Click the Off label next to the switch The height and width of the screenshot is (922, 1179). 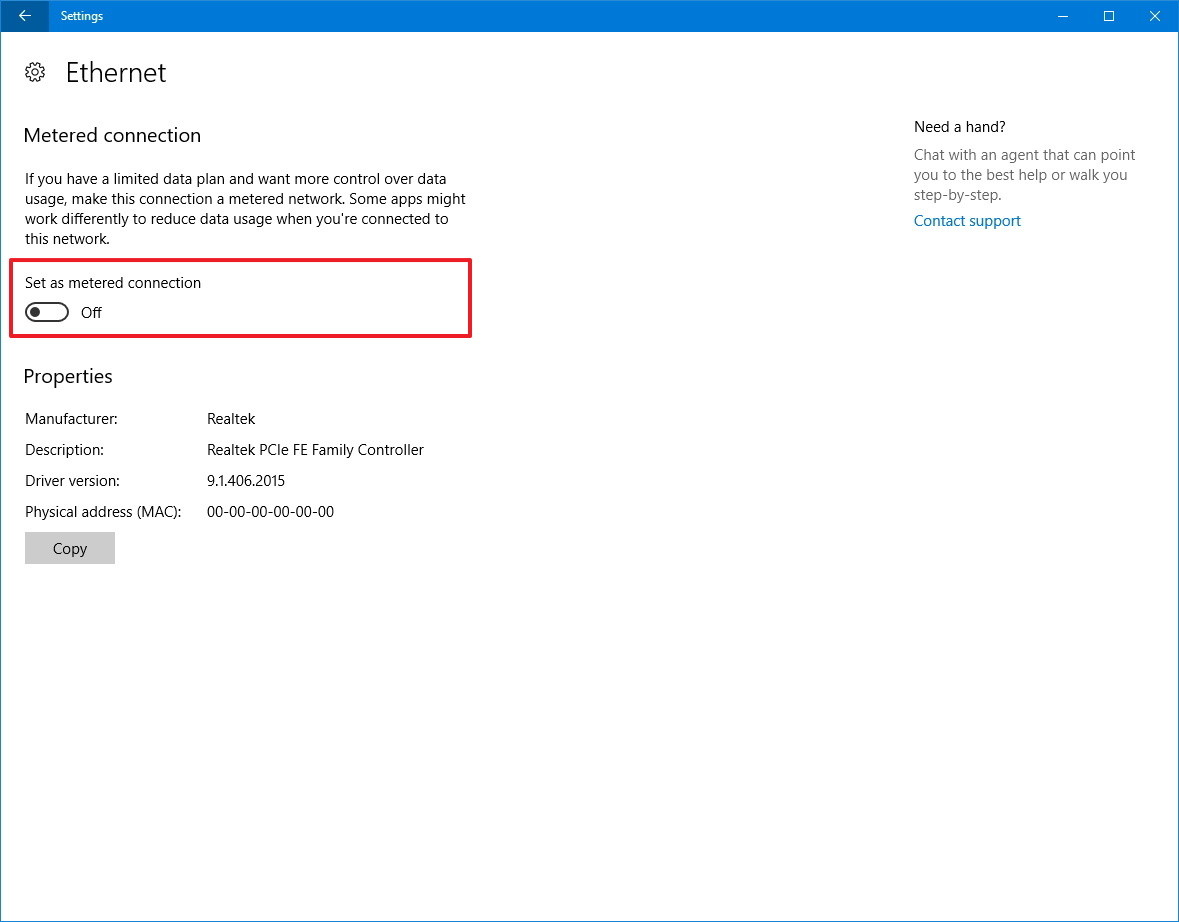[x=90, y=312]
